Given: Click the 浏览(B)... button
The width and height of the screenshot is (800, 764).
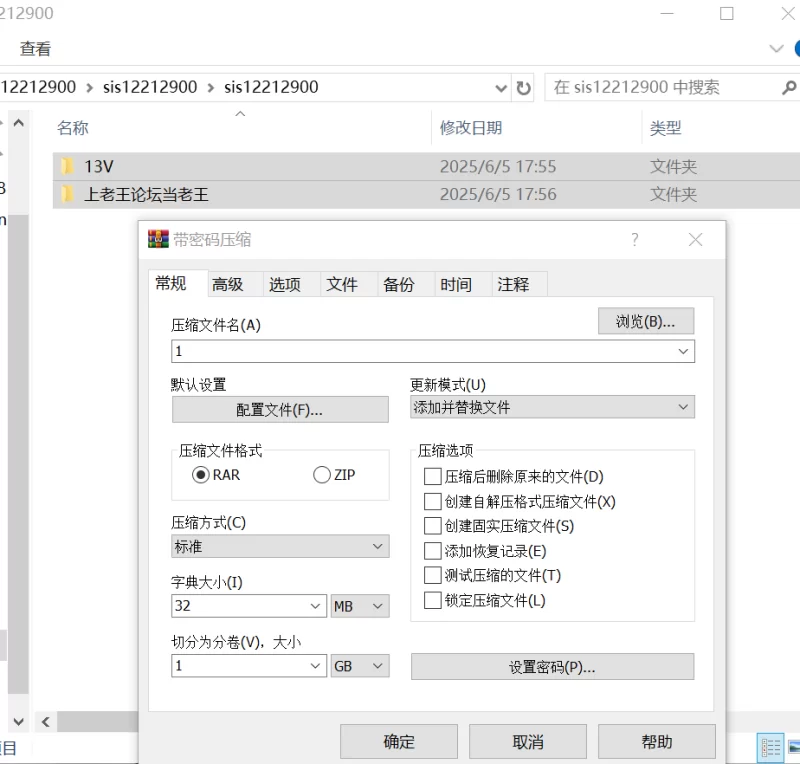Looking at the screenshot, I should pos(645,321).
